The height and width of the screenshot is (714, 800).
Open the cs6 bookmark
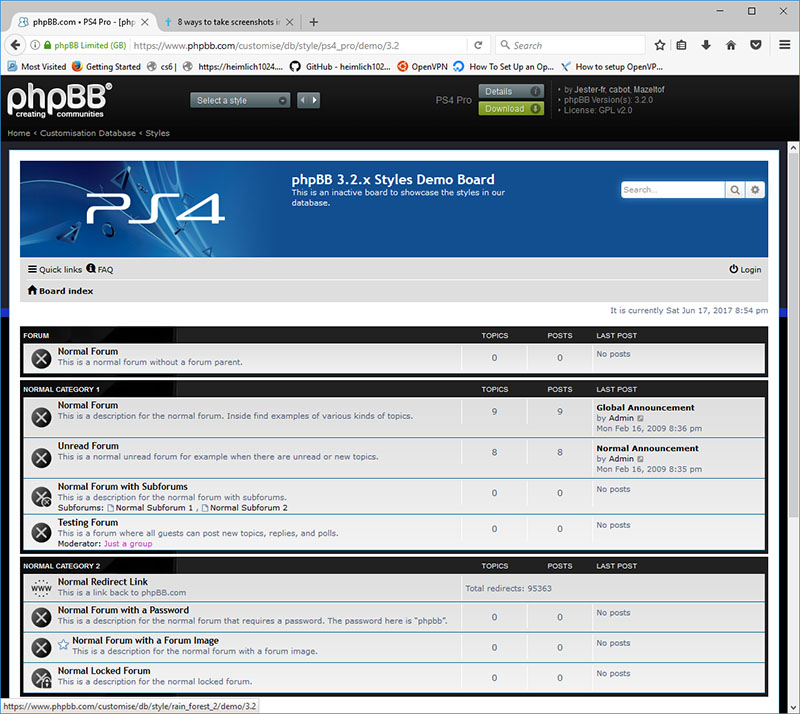161,66
